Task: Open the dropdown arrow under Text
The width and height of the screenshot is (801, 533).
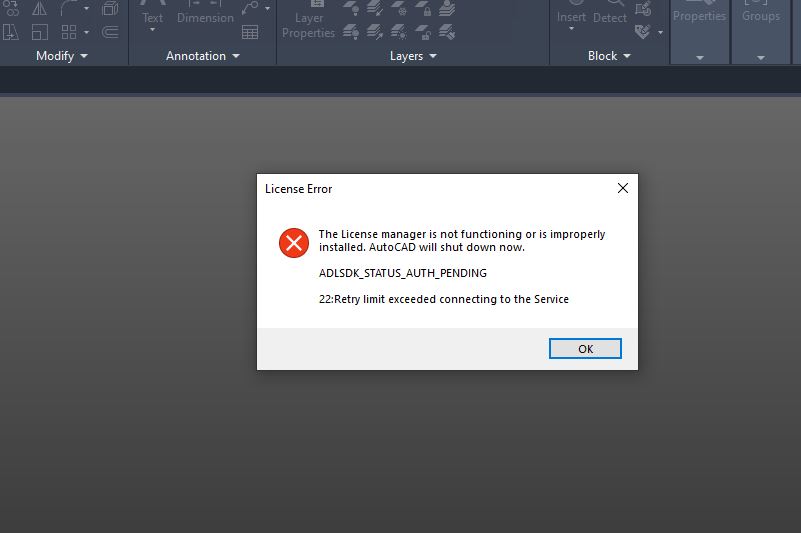Action: (152, 30)
